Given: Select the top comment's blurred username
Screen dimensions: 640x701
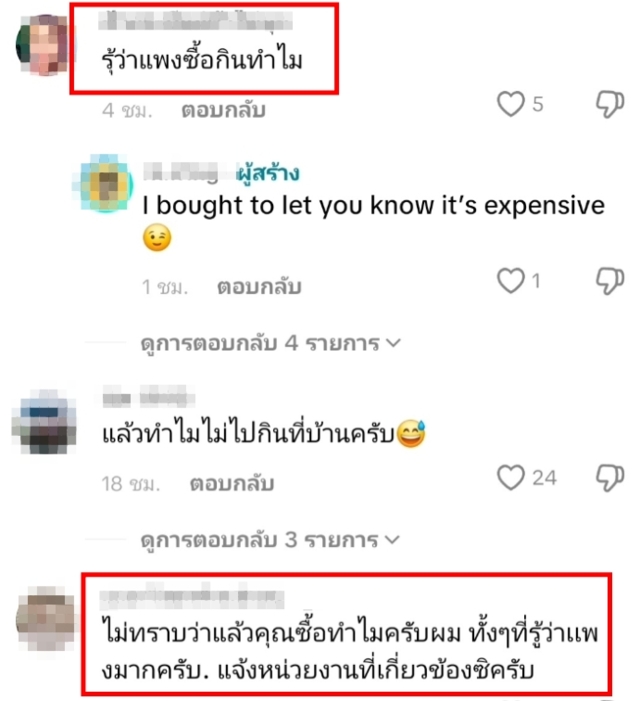Looking at the screenshot, I should click(195, 21).
